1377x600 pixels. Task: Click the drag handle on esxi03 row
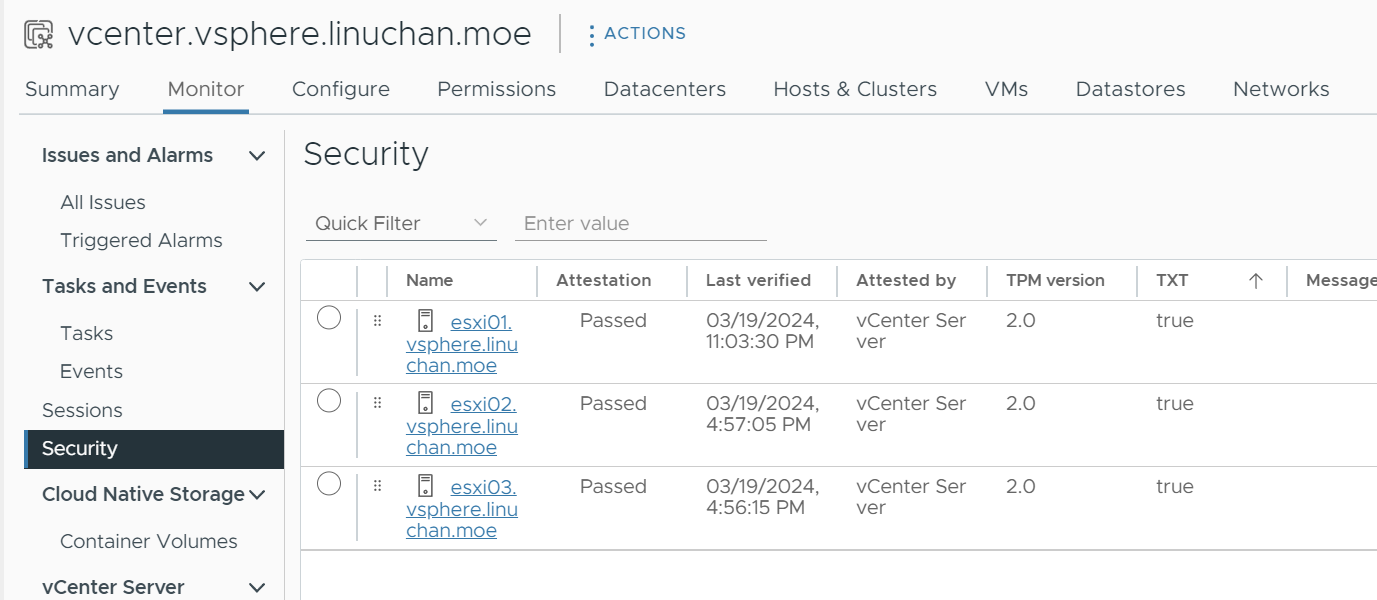tap(377, 486)
